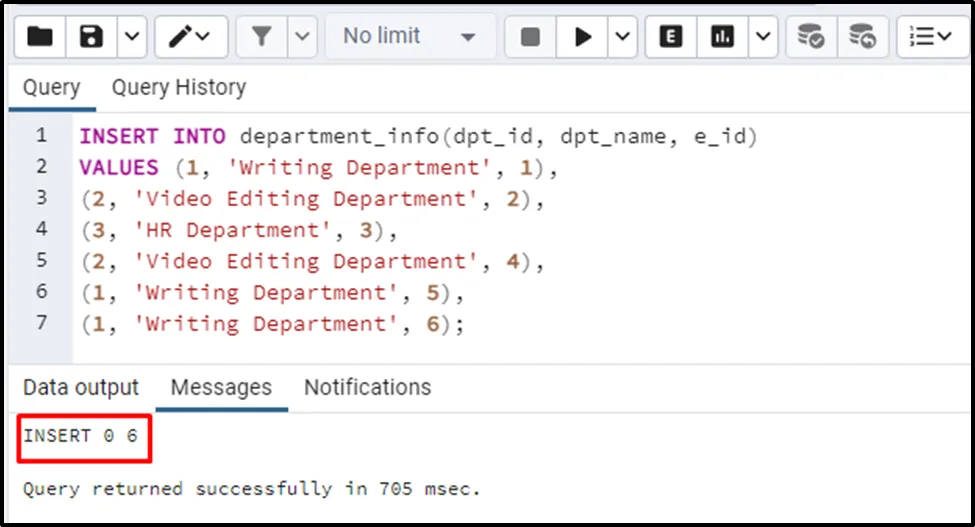Open the Data output tab

[x=81, y=387]
